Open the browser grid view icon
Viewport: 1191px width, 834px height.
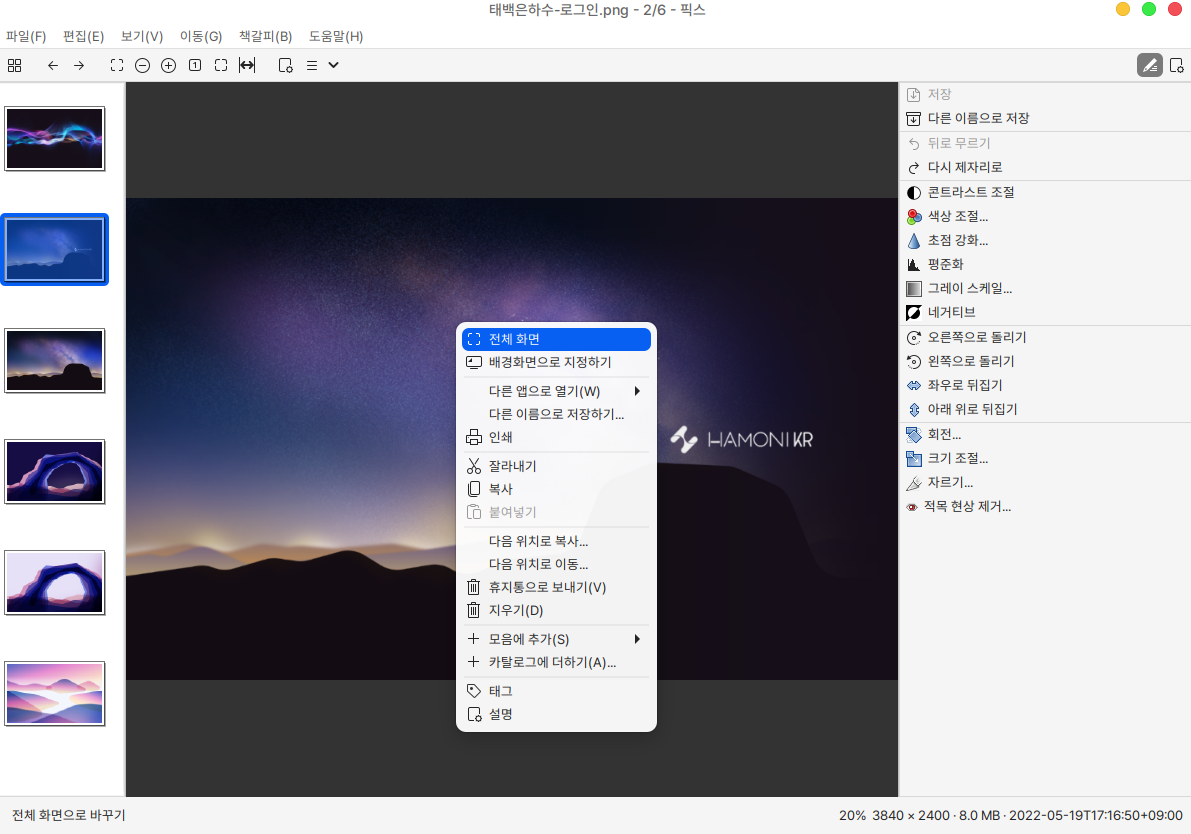[x=14, y=65]
